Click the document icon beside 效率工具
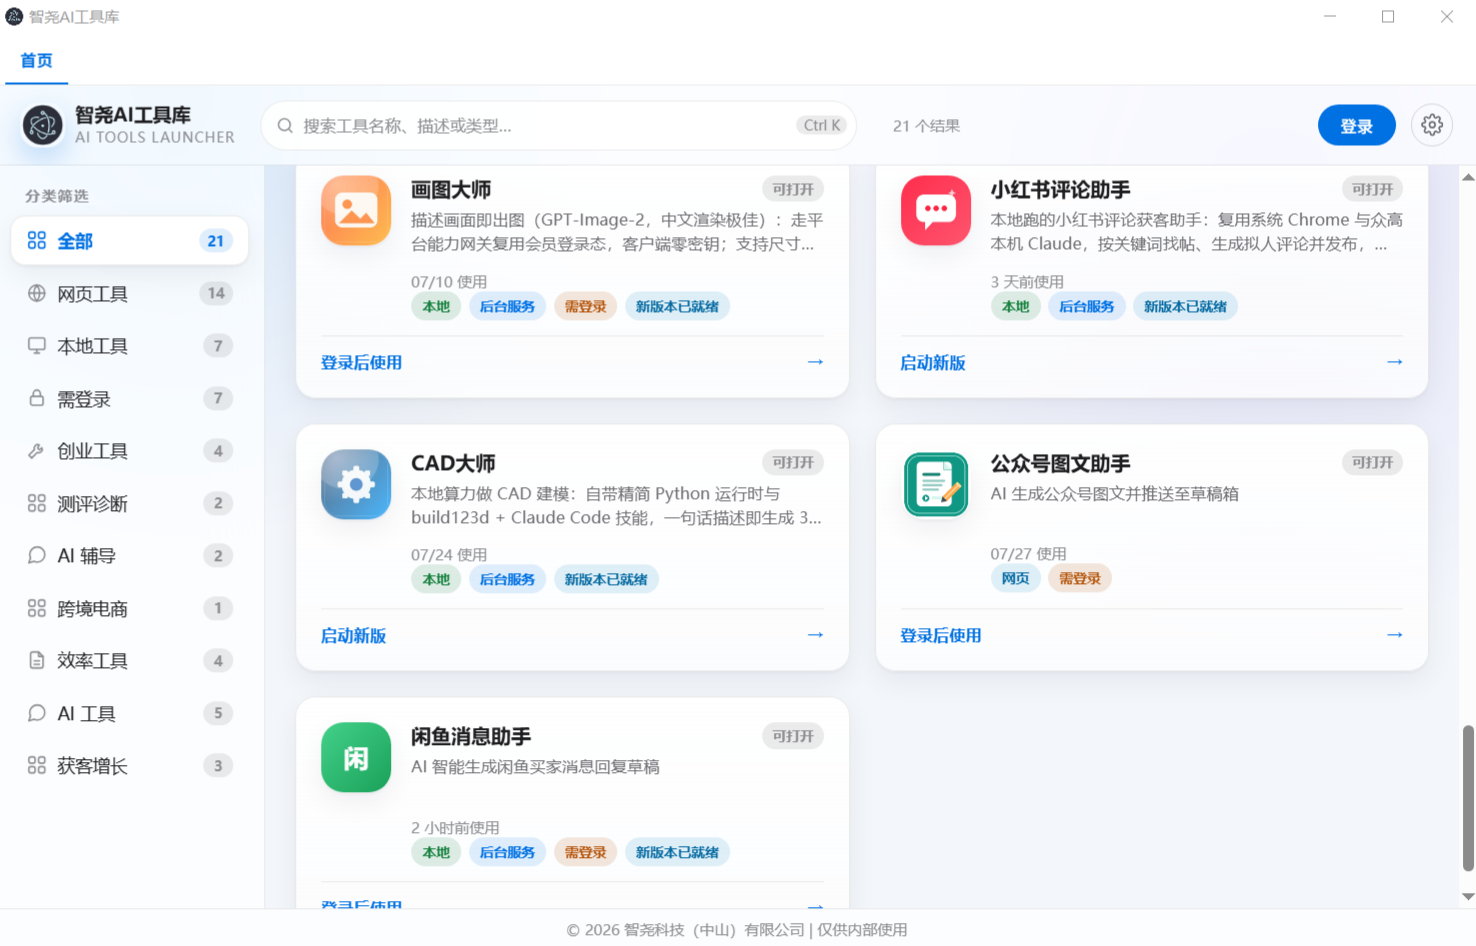The image size is (1476, 946). click(x=37, y=660)
